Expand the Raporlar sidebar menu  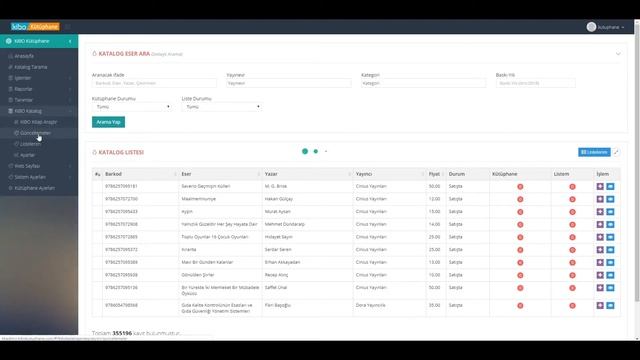(39, 89)
